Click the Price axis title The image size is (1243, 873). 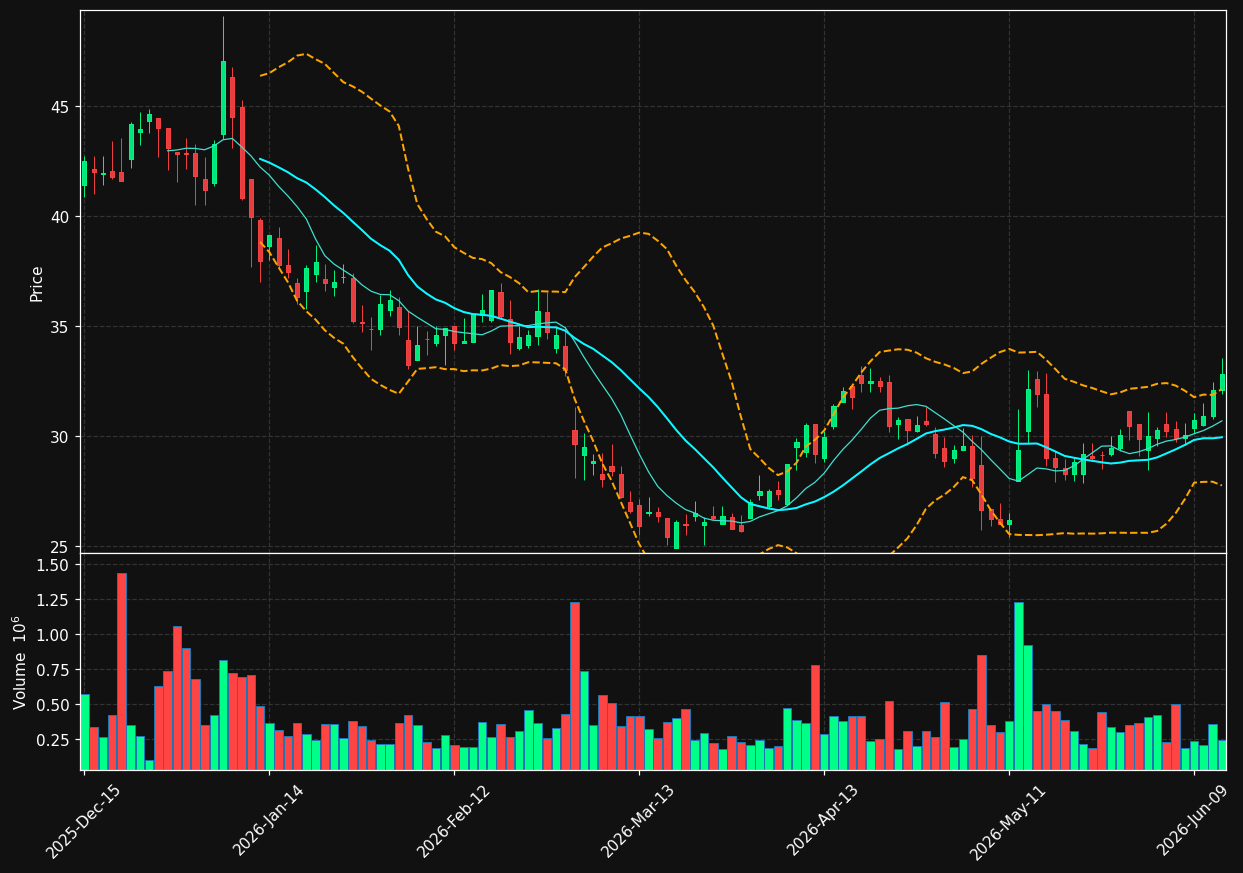coord(37,283)
